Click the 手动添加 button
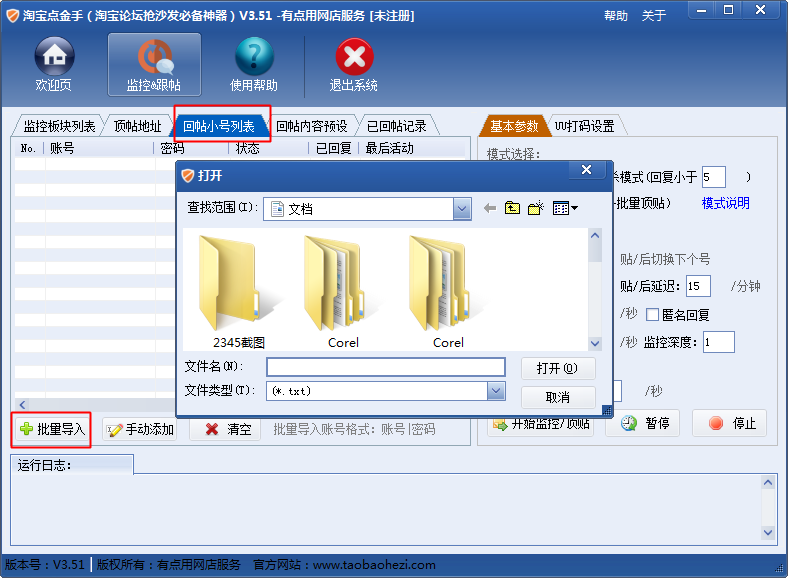788x578 pixels. [x=141, y=429]
